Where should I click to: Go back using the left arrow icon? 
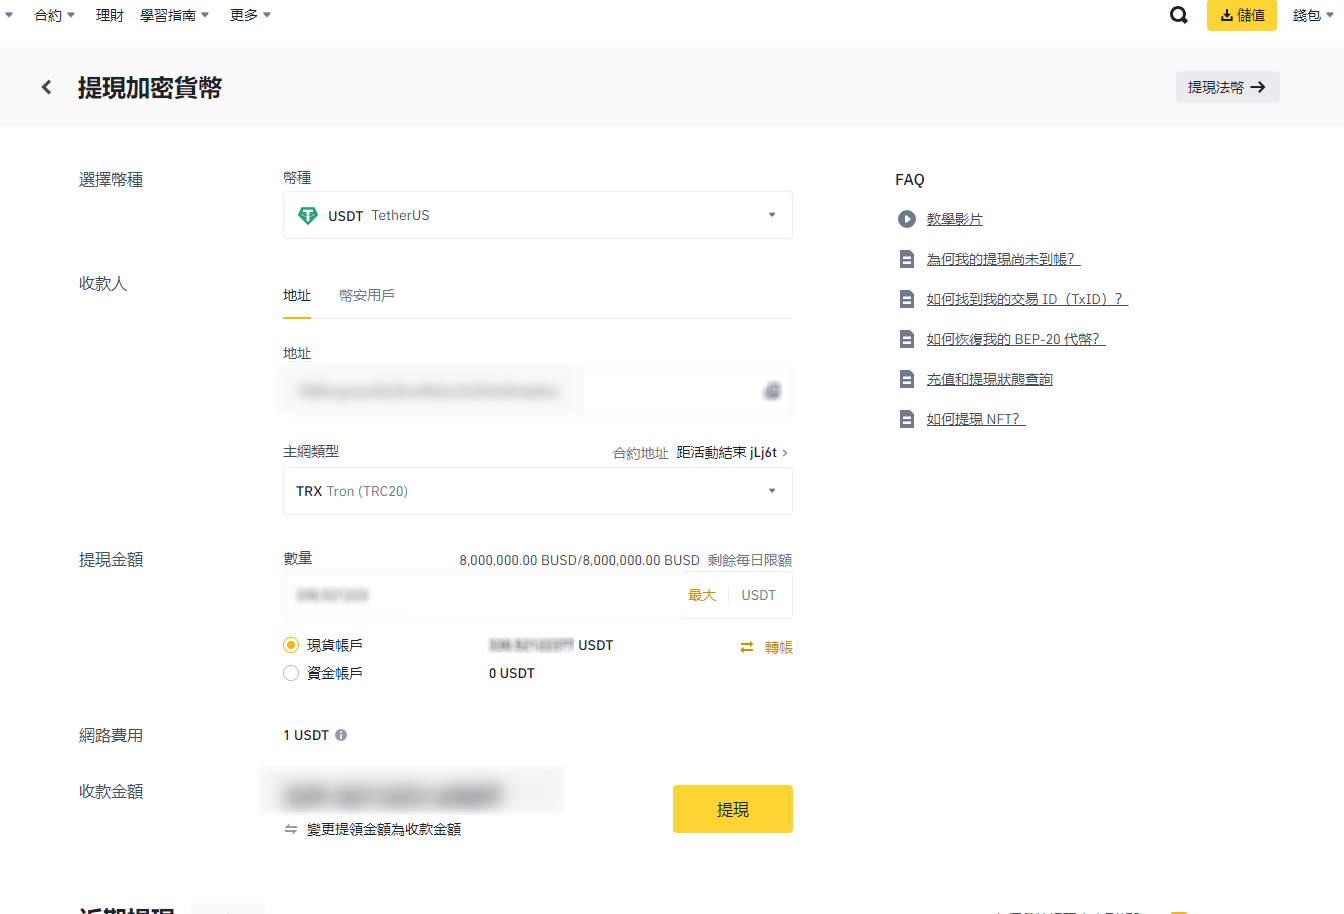(46, 87)
